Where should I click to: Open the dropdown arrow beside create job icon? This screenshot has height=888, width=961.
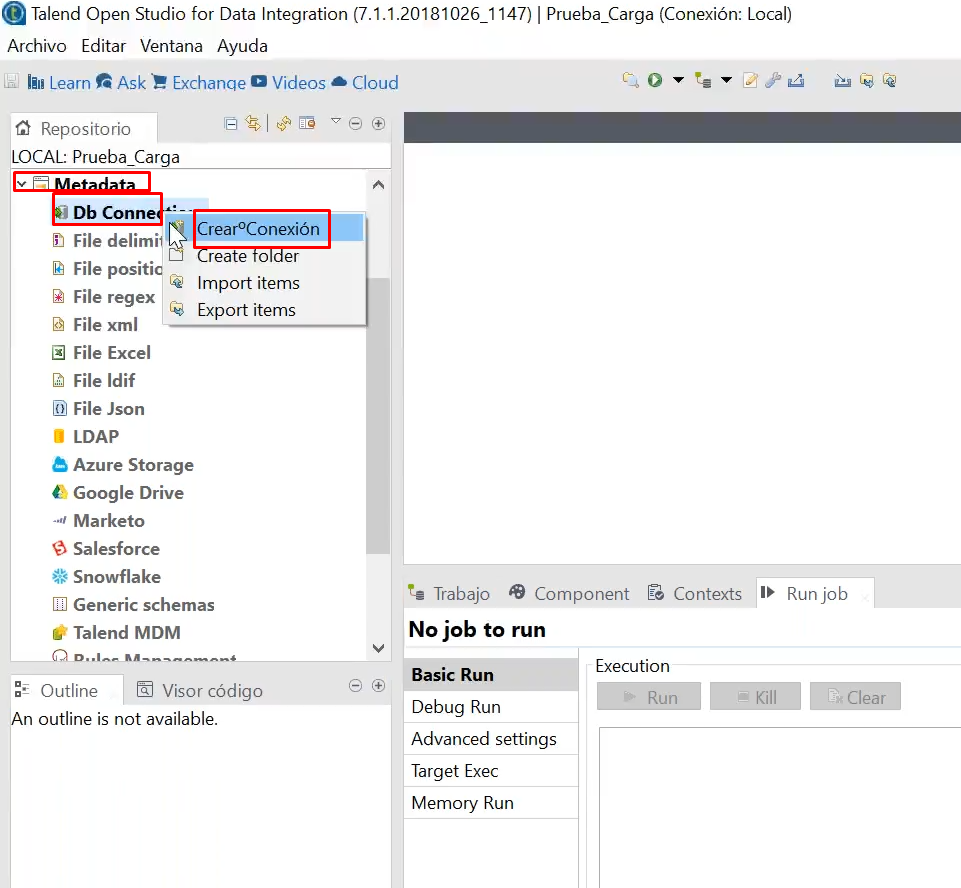(x=726, y=80)
